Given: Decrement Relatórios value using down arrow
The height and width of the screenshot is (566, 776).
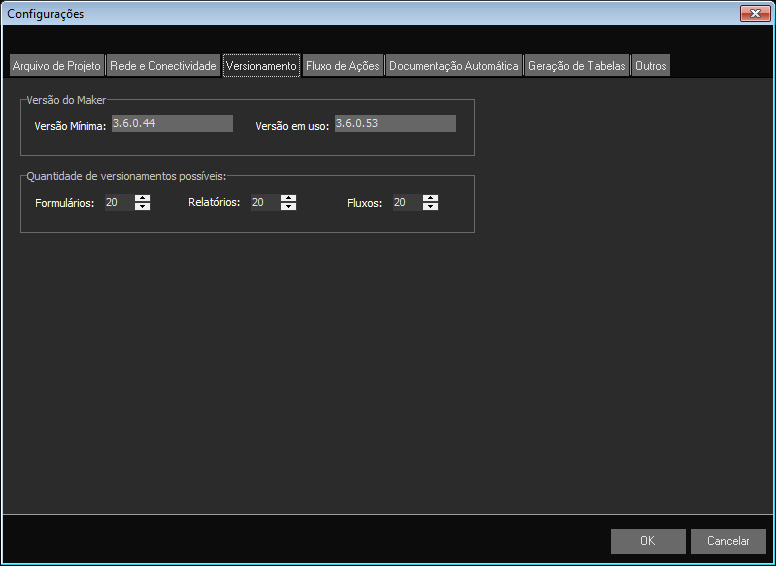Looking at the screenshot, I should (289, 207).
